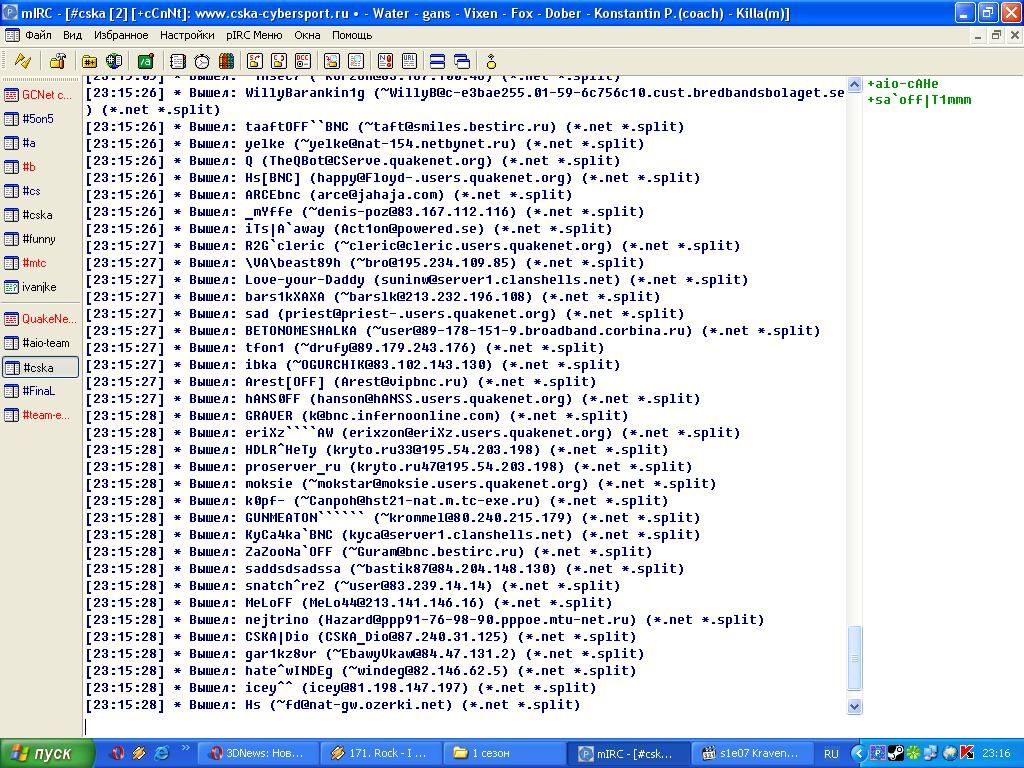Open the Channels folder toolbar icon
The image size is (1024, 768).
pyautogui.click(x=89, y=61)
